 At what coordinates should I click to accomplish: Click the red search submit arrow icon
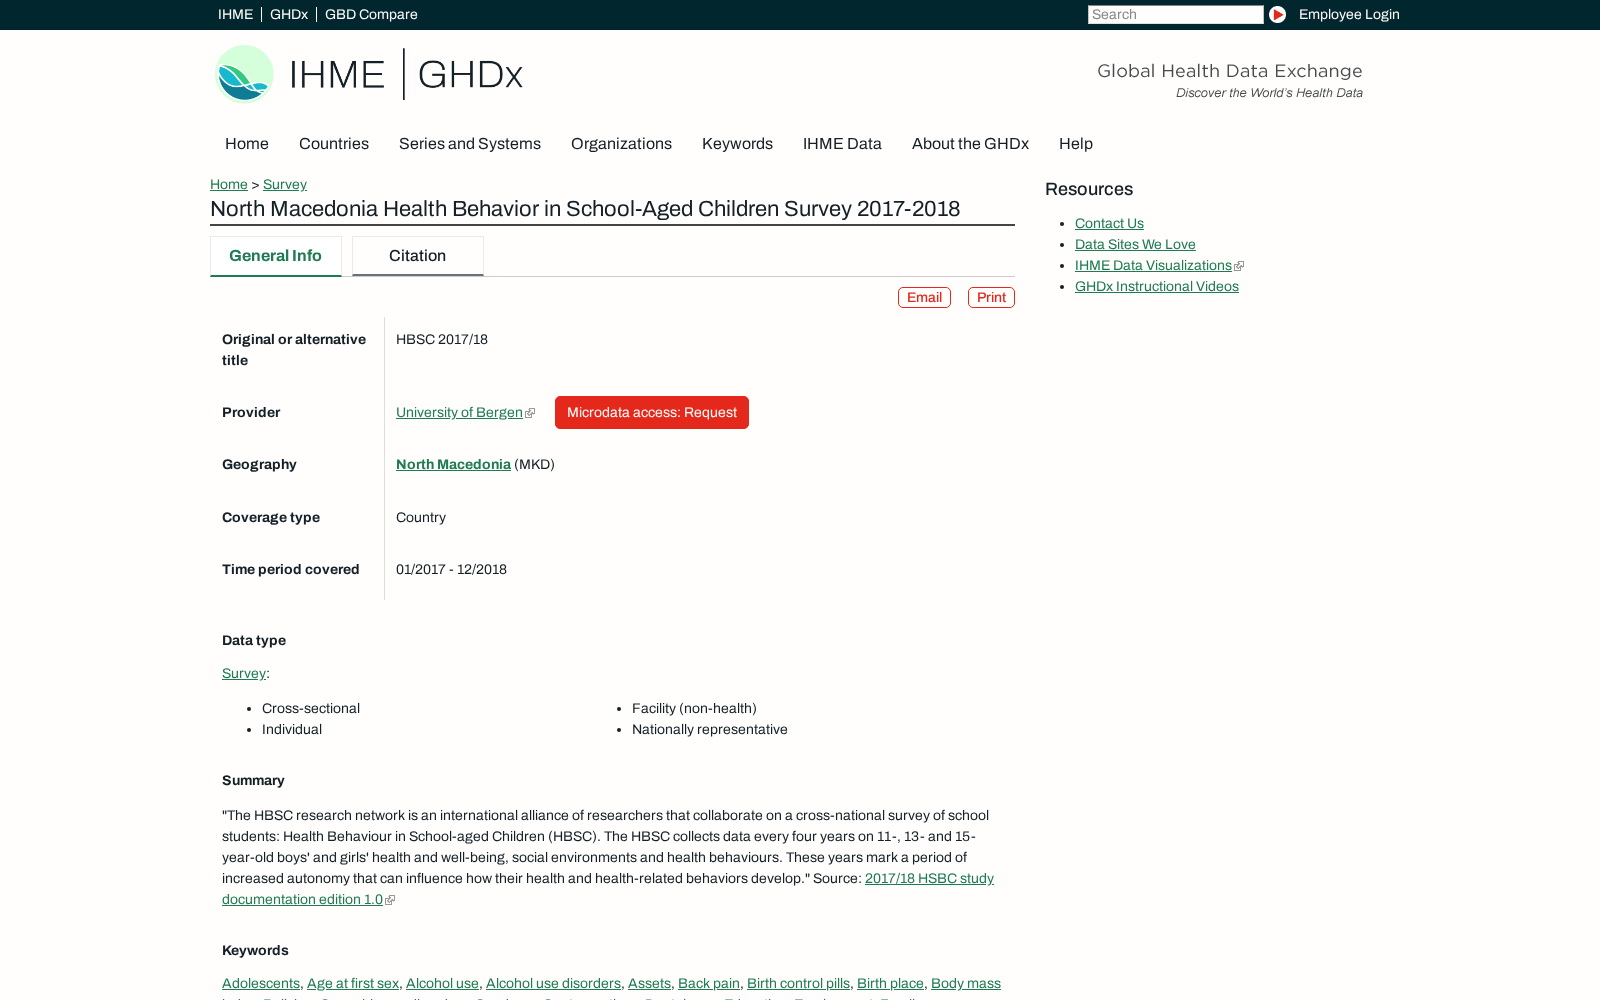pyautogui.click(x=1277, y=14)
